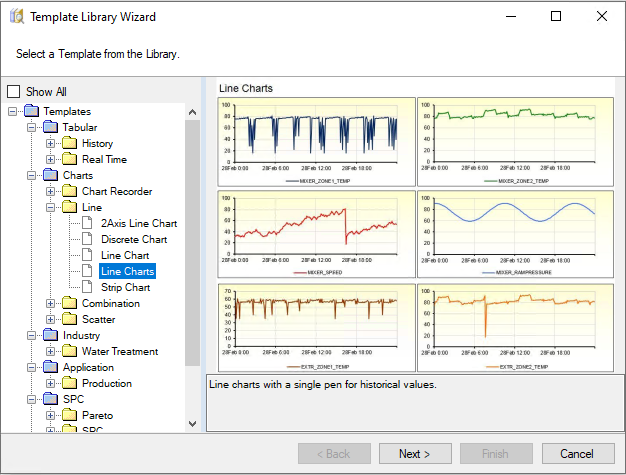Click the disabled Finish button
This screenshot has height=475, width=626.
496,454
